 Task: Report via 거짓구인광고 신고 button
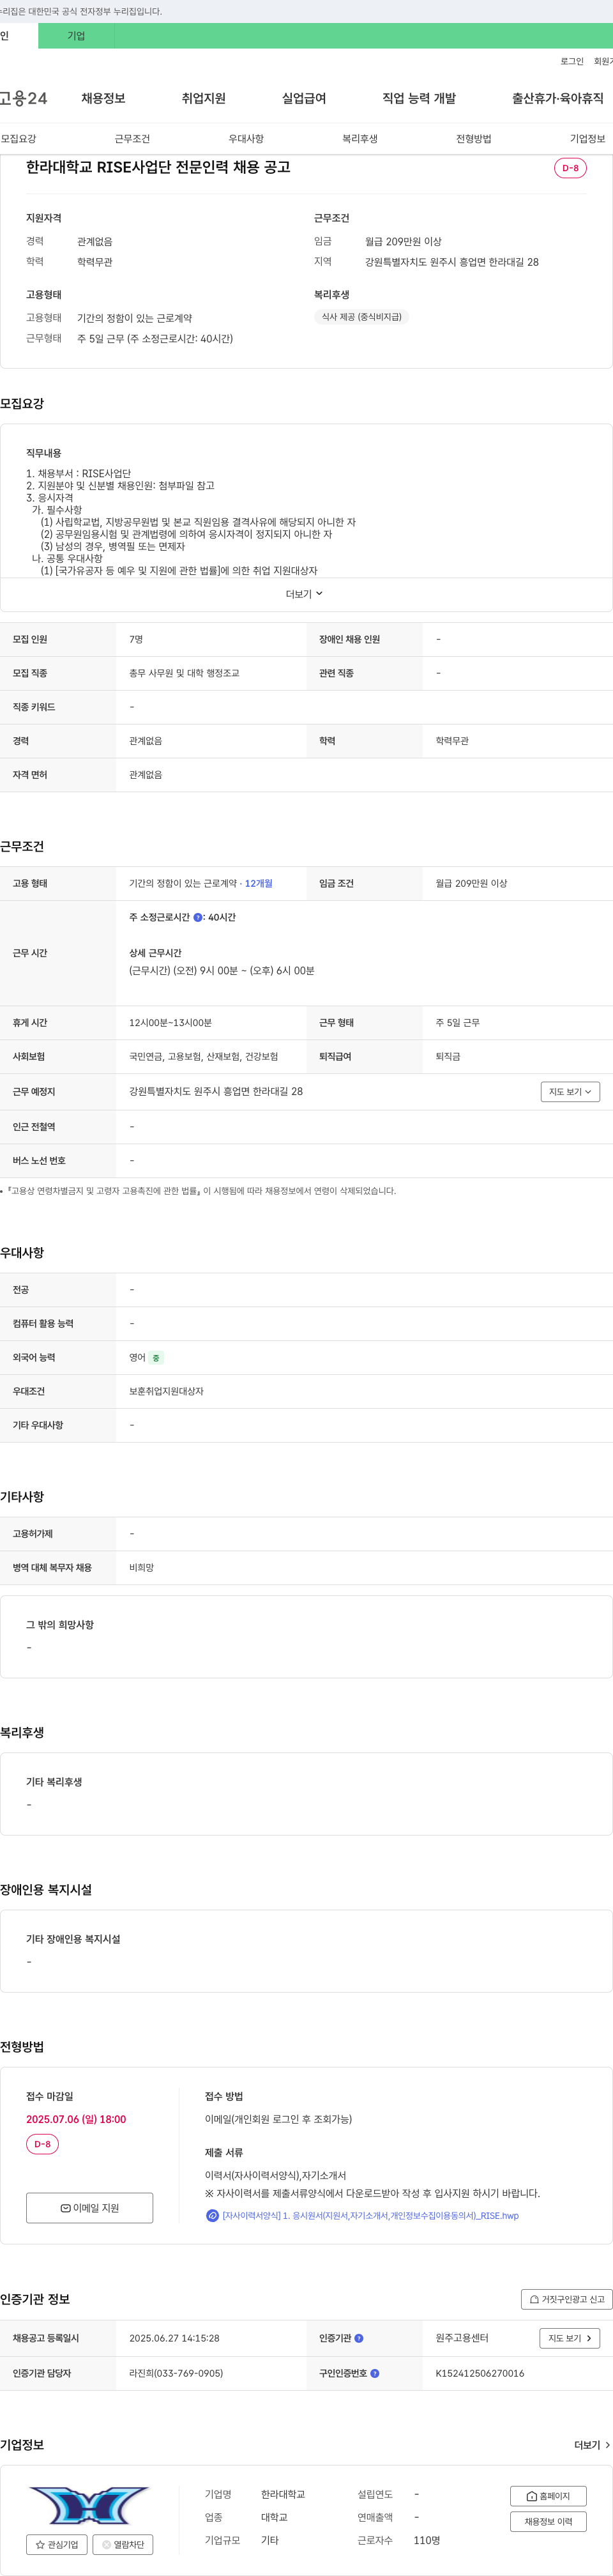(x=566, y=2299)
